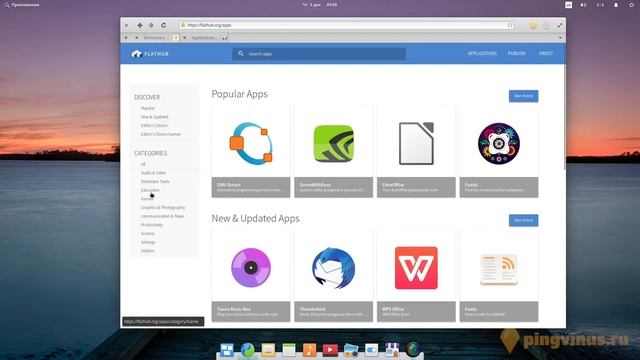Open APPLICATIONS in Flathub navigation
Viewport: 640px width, 360px height.
482,53
